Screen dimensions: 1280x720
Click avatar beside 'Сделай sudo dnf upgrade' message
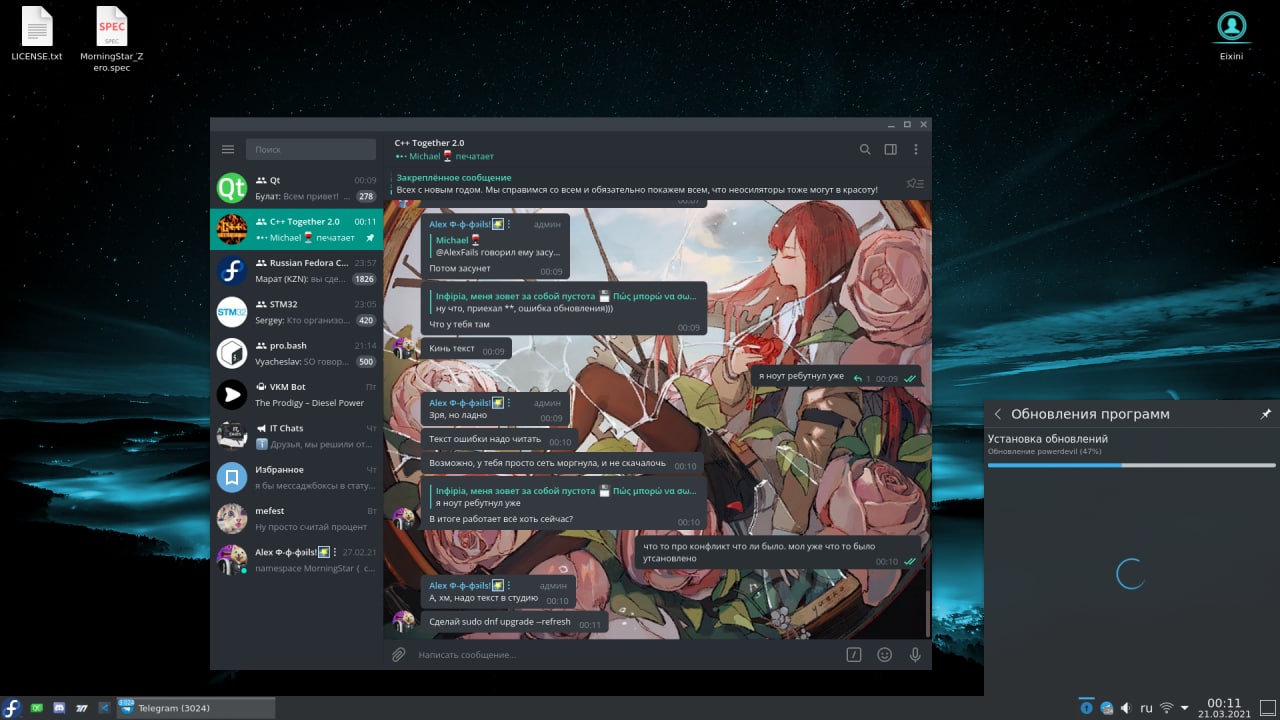403,621
